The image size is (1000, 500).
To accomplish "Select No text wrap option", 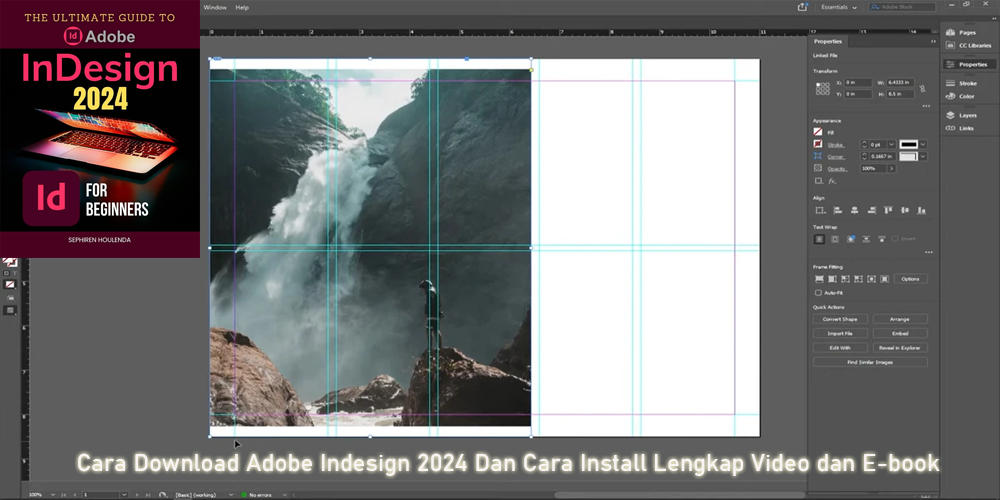I will pos(819,239).
